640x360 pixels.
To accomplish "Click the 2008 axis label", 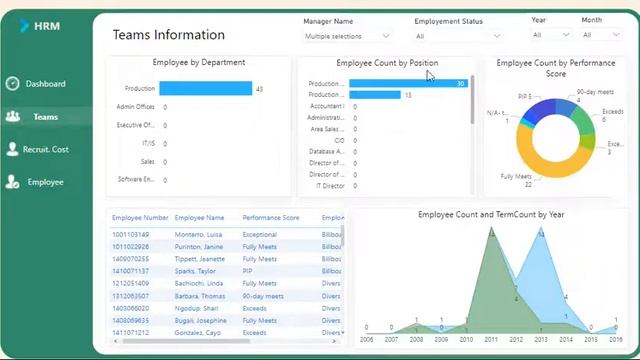I will (x=416, y=340).
